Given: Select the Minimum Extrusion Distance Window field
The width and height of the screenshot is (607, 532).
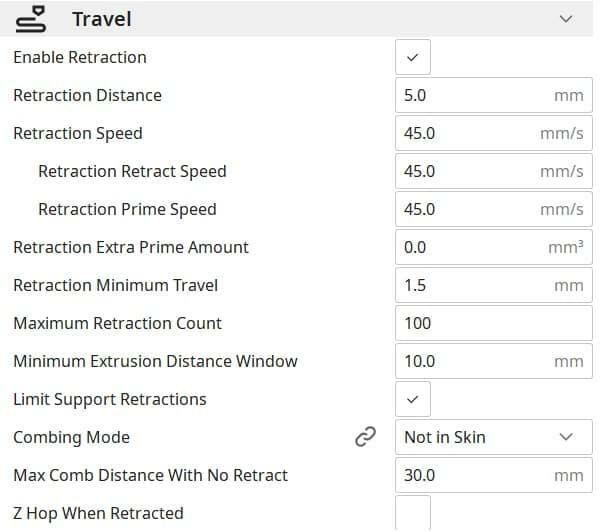Looking at the screenshot, I should coord(494,361).
